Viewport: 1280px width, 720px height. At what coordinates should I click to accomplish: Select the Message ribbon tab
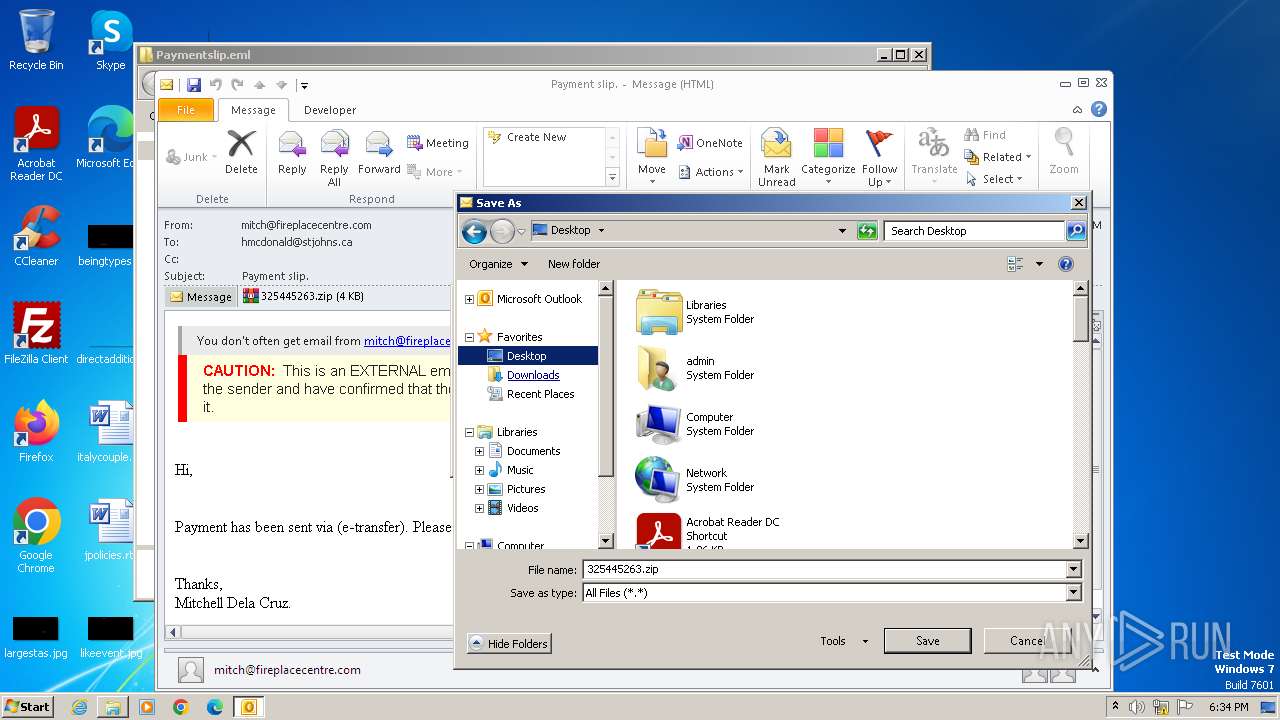pyautogui.click(x=253, y=110)
